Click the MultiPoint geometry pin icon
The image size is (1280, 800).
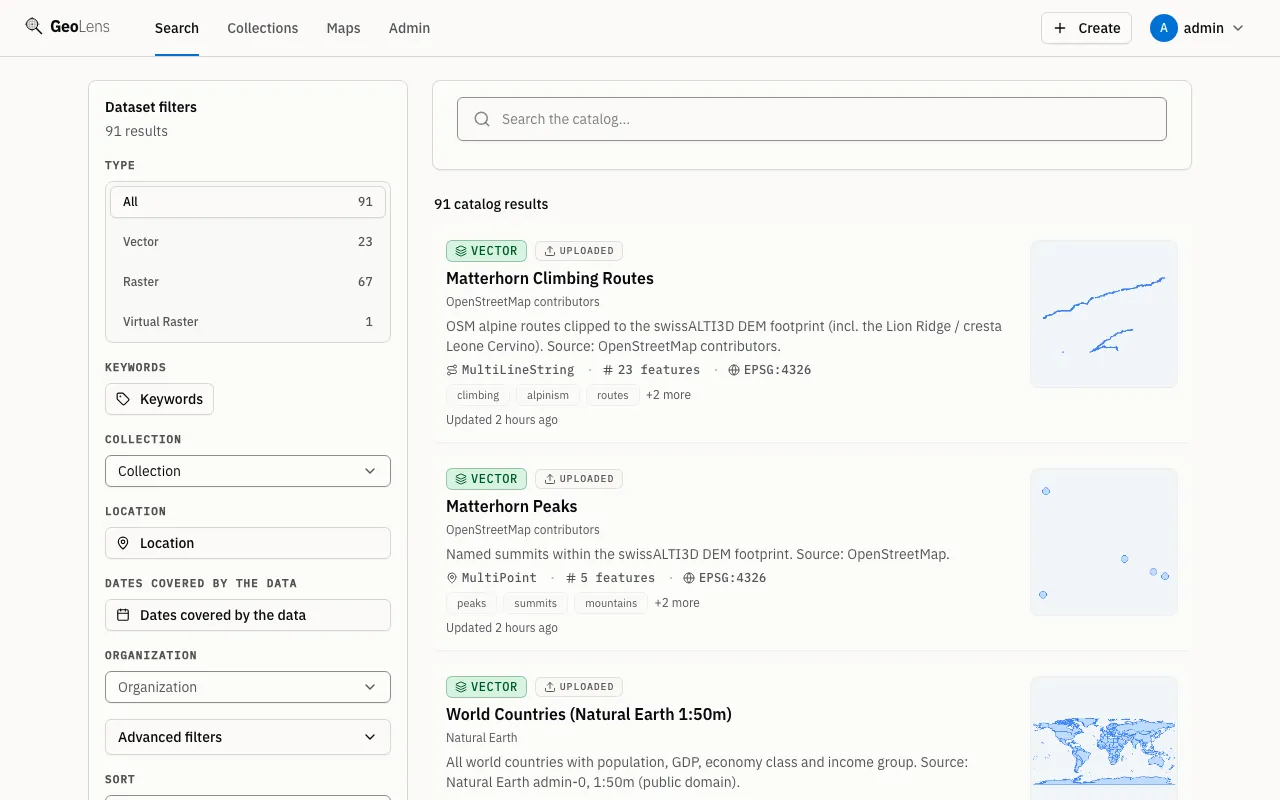(452, 578)
